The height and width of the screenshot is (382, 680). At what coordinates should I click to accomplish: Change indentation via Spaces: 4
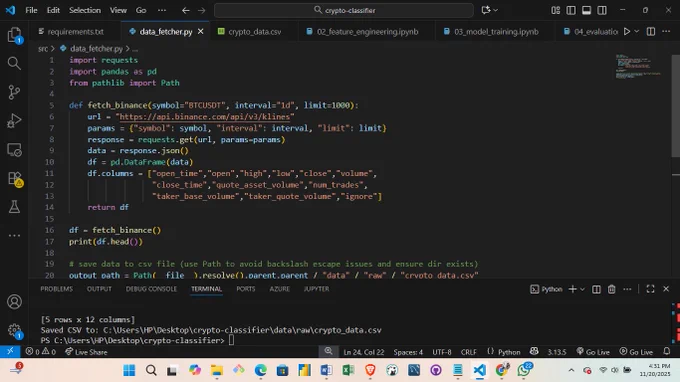pos(408,352)
